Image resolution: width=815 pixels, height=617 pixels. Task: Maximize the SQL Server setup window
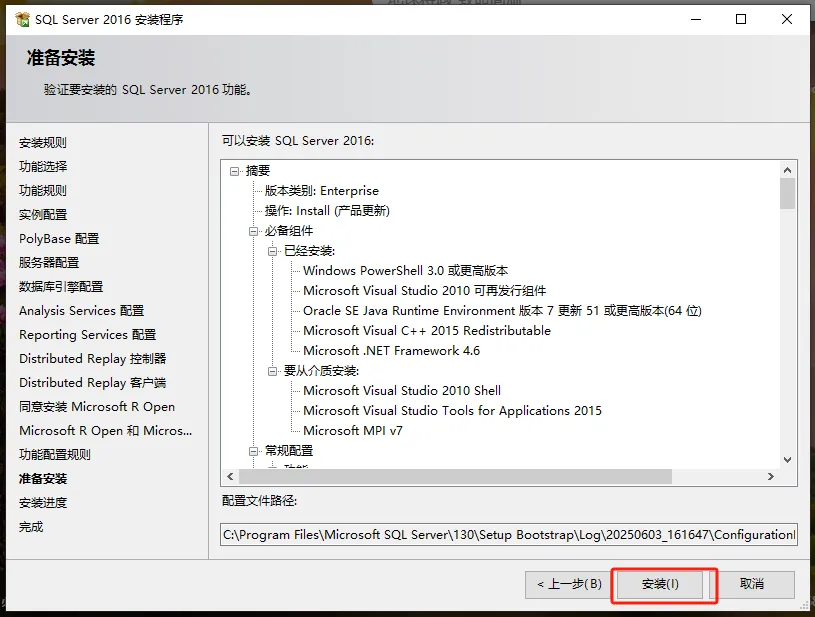[x=741, y=20]
